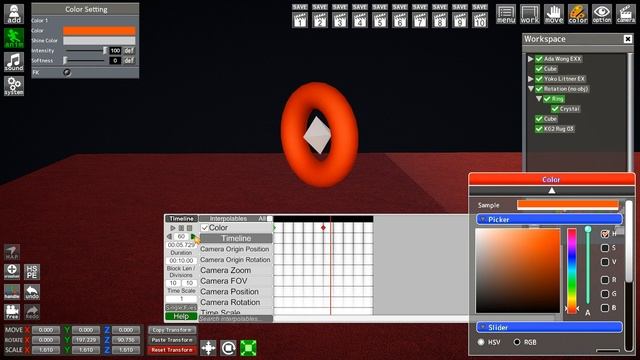640x360 pixels.
Task: Click the up arrow under Color header
Action: pos(552,191)
